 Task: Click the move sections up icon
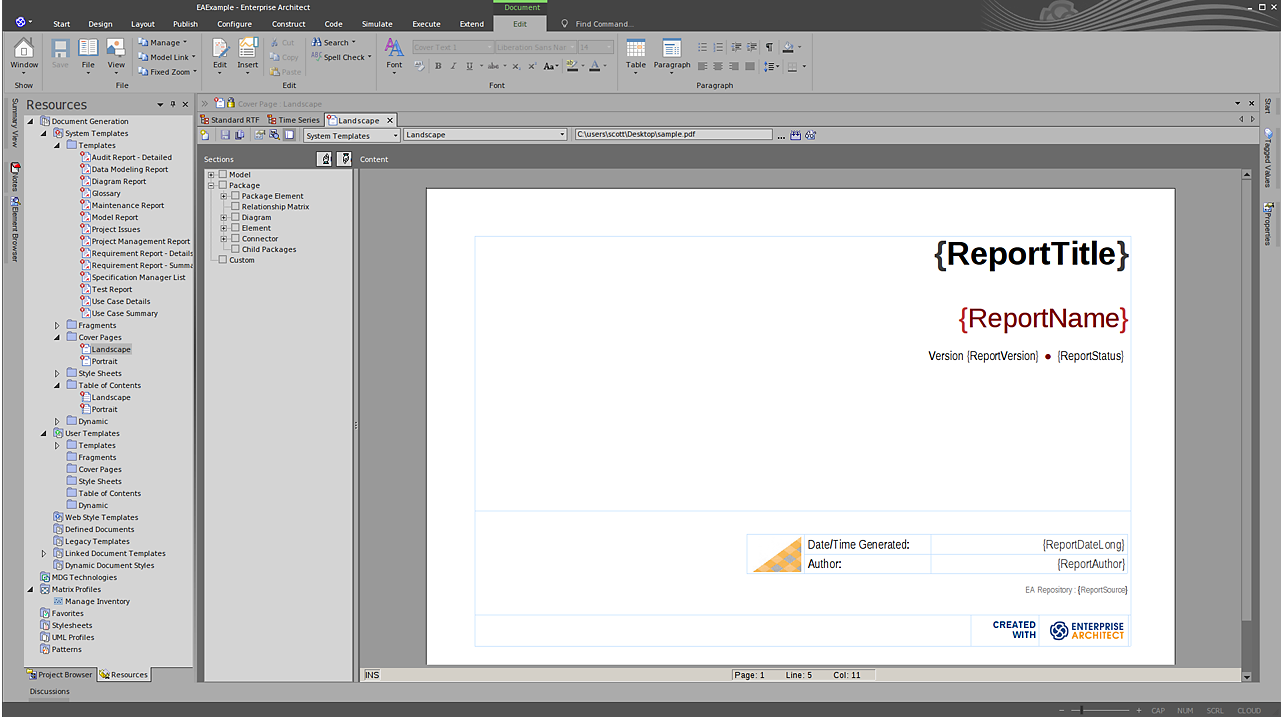point(325,159)
